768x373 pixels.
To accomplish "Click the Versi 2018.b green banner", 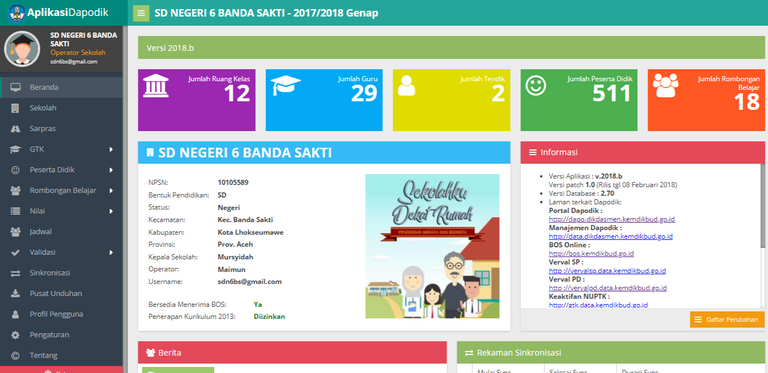I will (451, 48).
